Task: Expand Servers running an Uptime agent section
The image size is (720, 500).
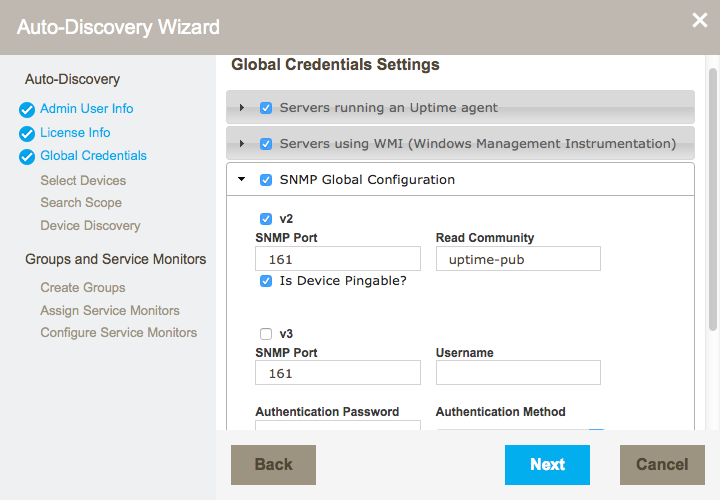Action: click(242, 108)
